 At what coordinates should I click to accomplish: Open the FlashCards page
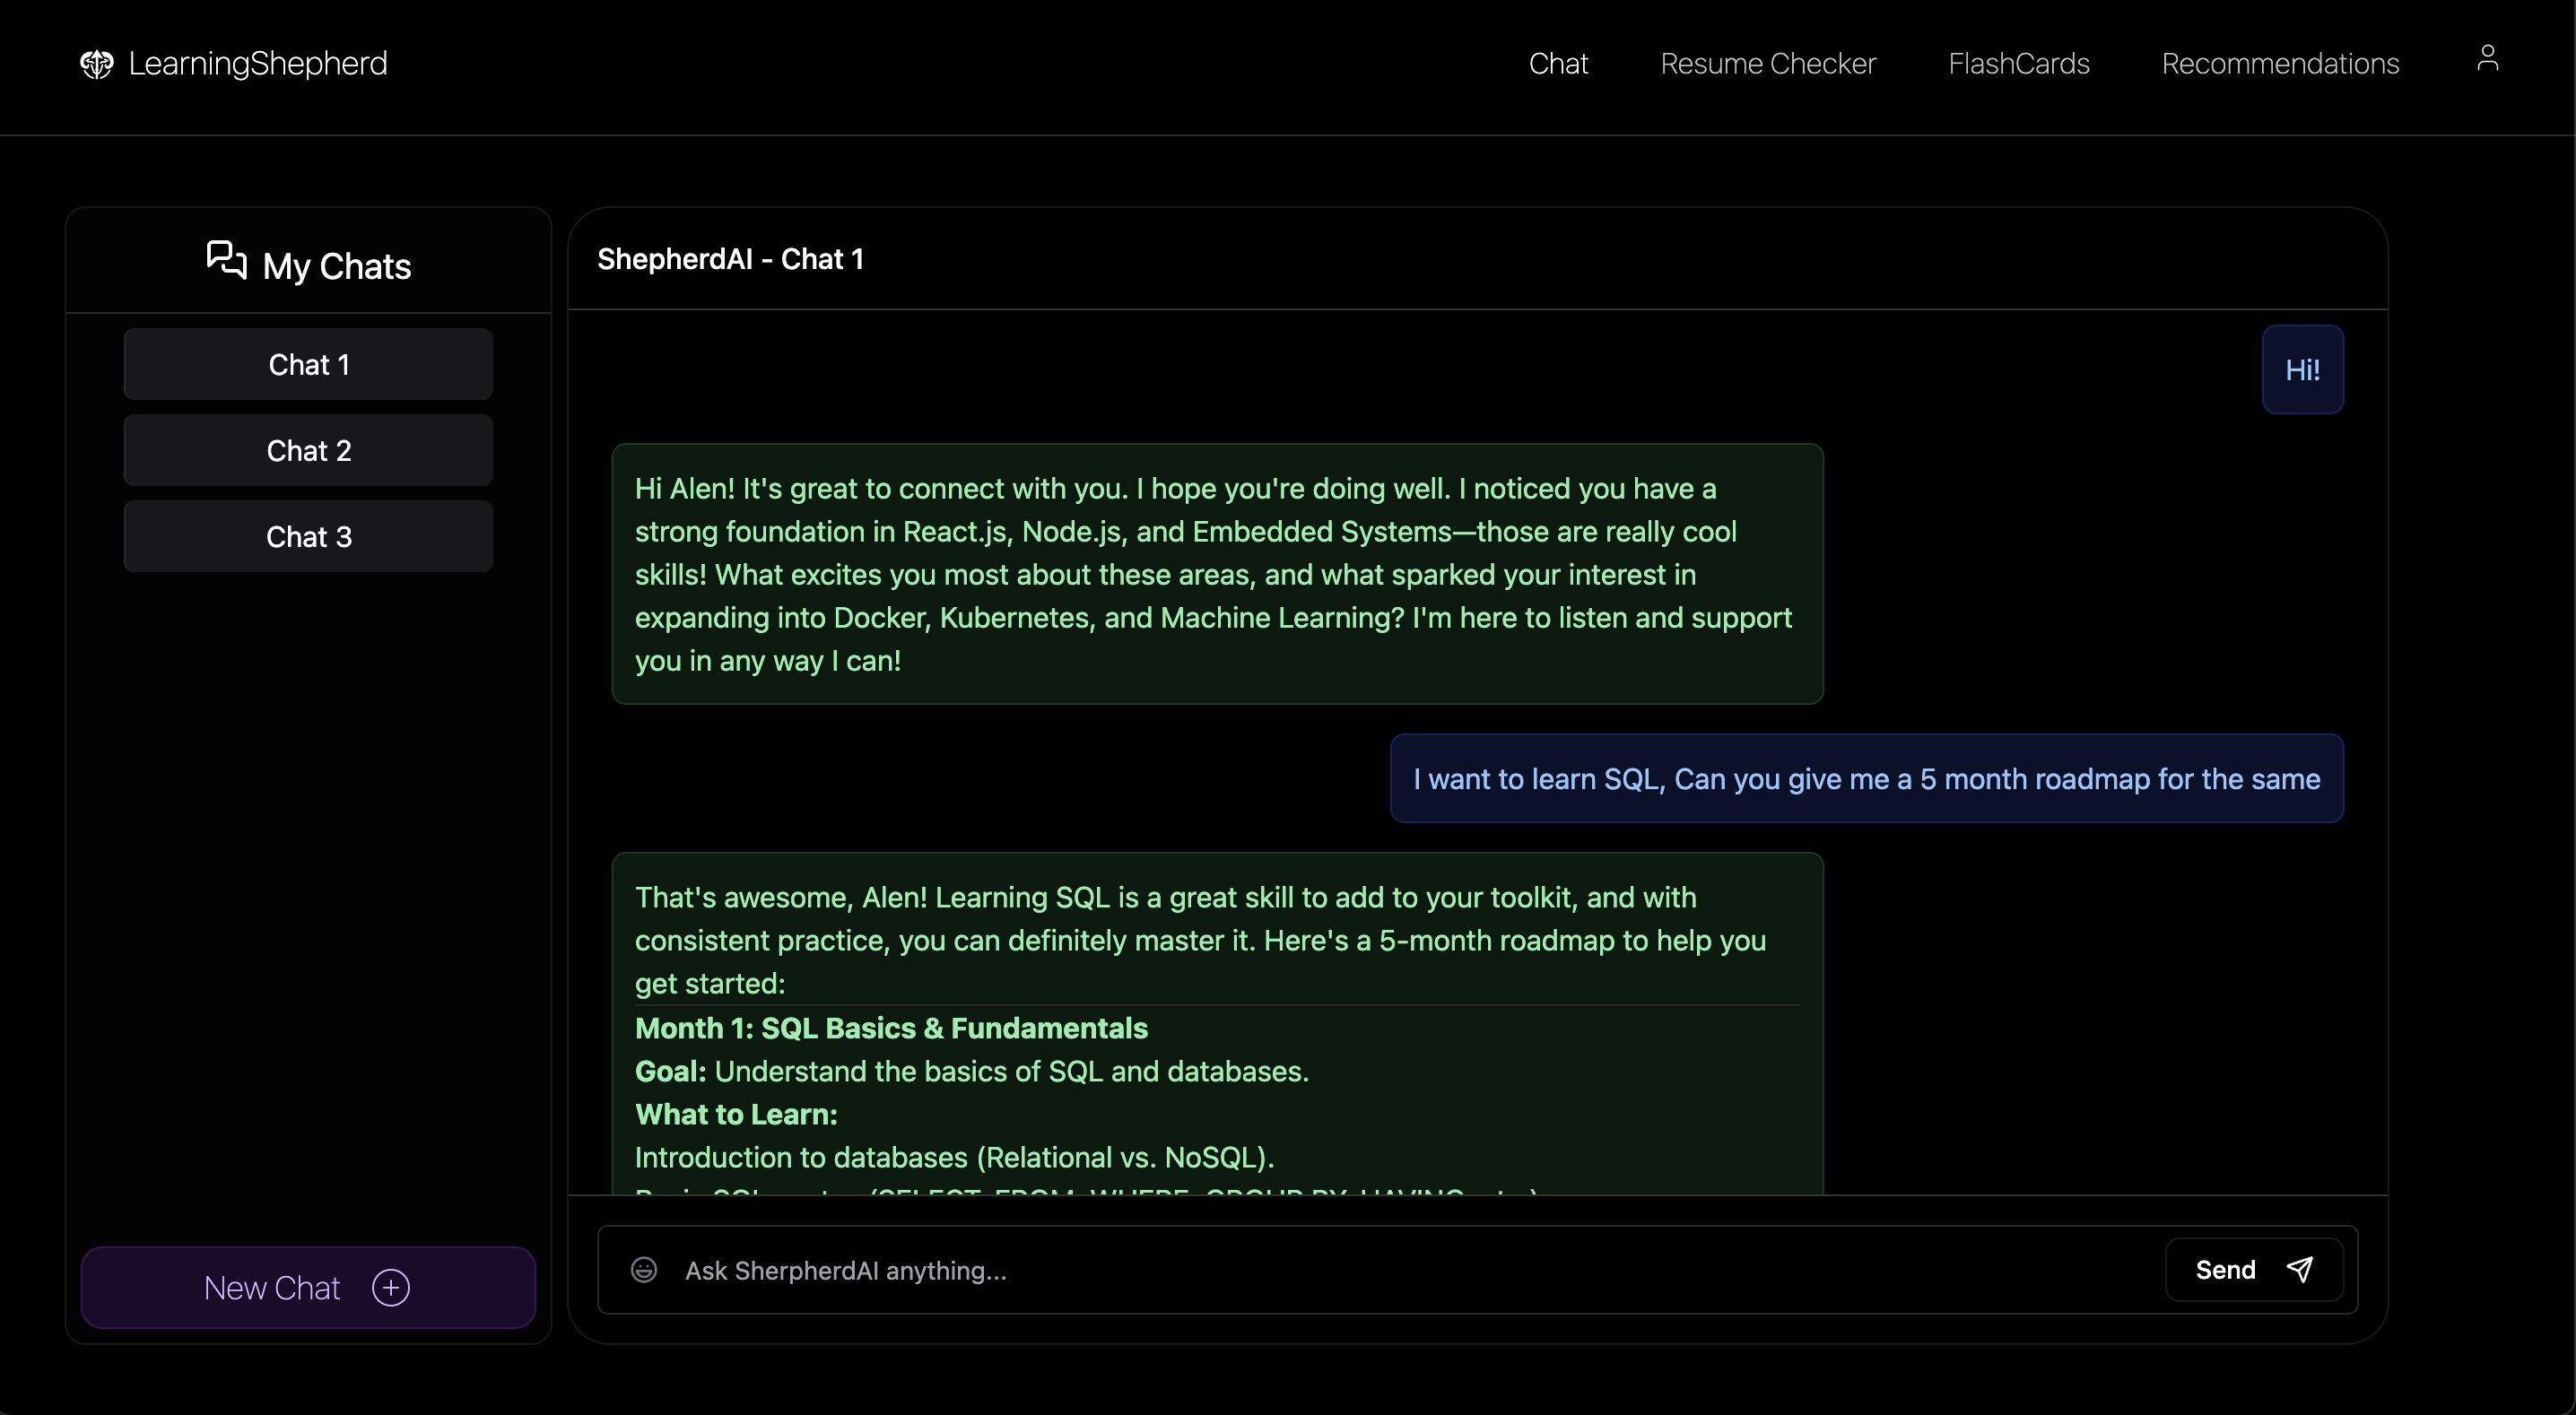2018,64
